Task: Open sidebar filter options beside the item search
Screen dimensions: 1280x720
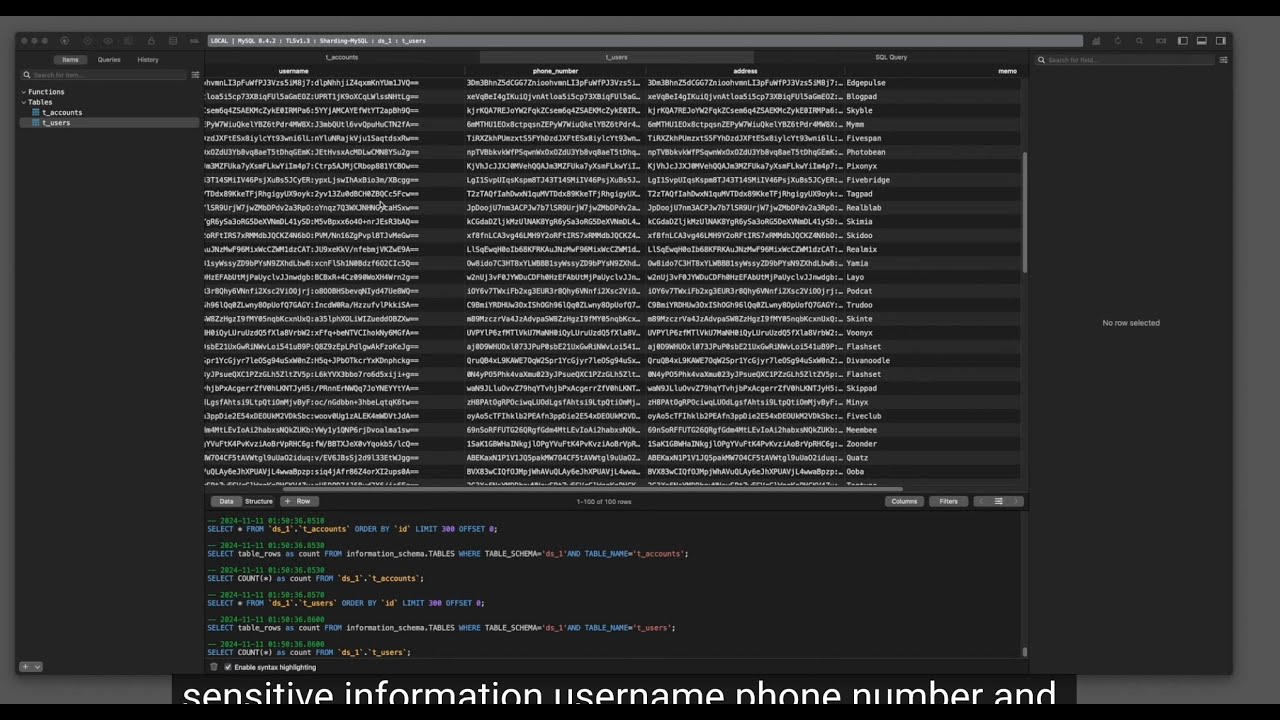Action: pyautogui.click(x=195, y=75)
